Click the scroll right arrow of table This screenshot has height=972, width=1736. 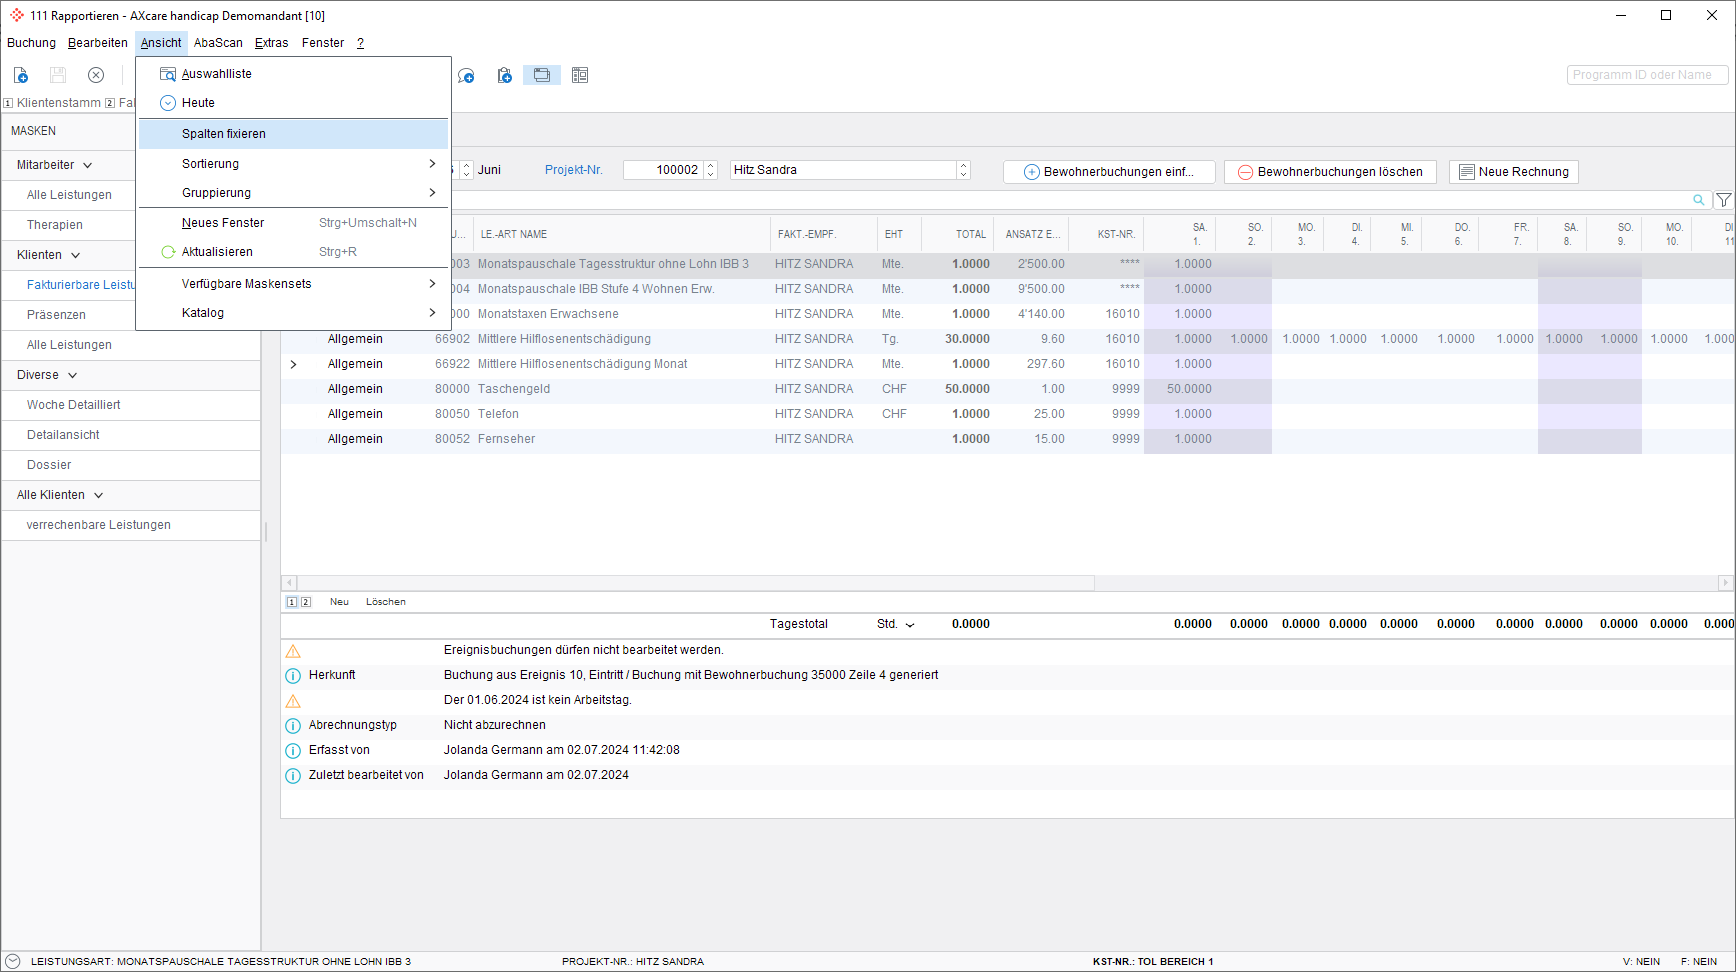1725,583
